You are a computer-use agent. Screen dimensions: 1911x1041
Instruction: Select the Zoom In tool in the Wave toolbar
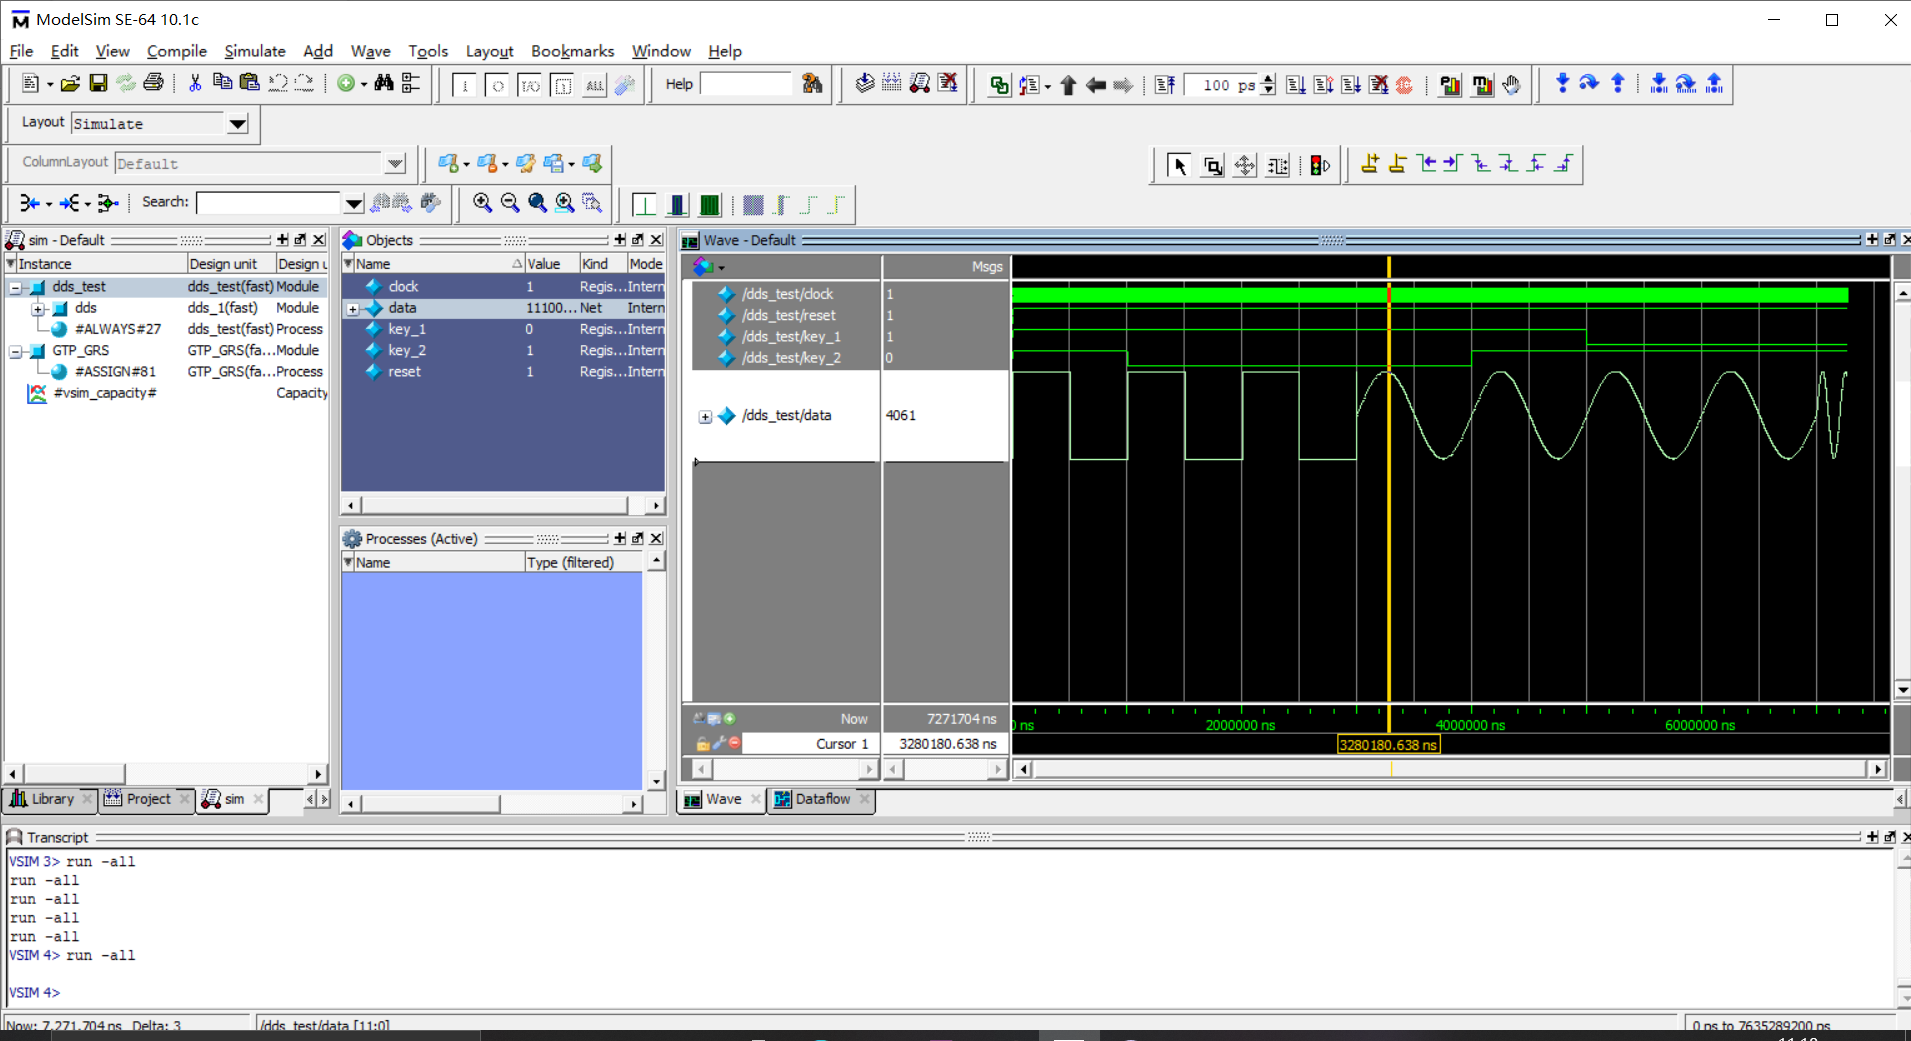(x=481, y=203)
